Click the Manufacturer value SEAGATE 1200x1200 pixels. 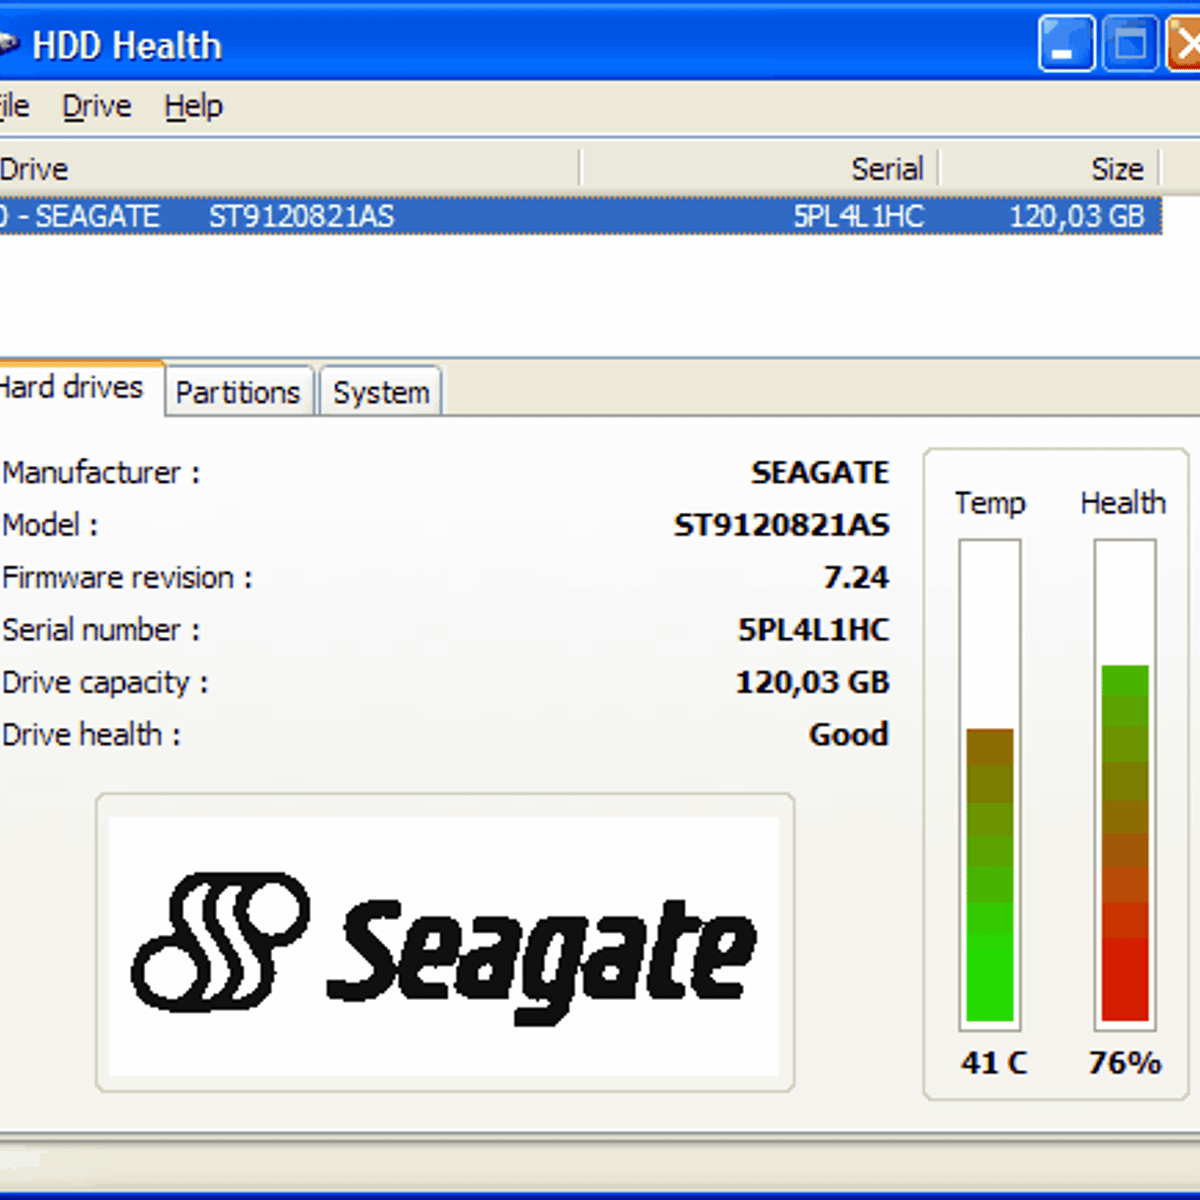(820, 472)
